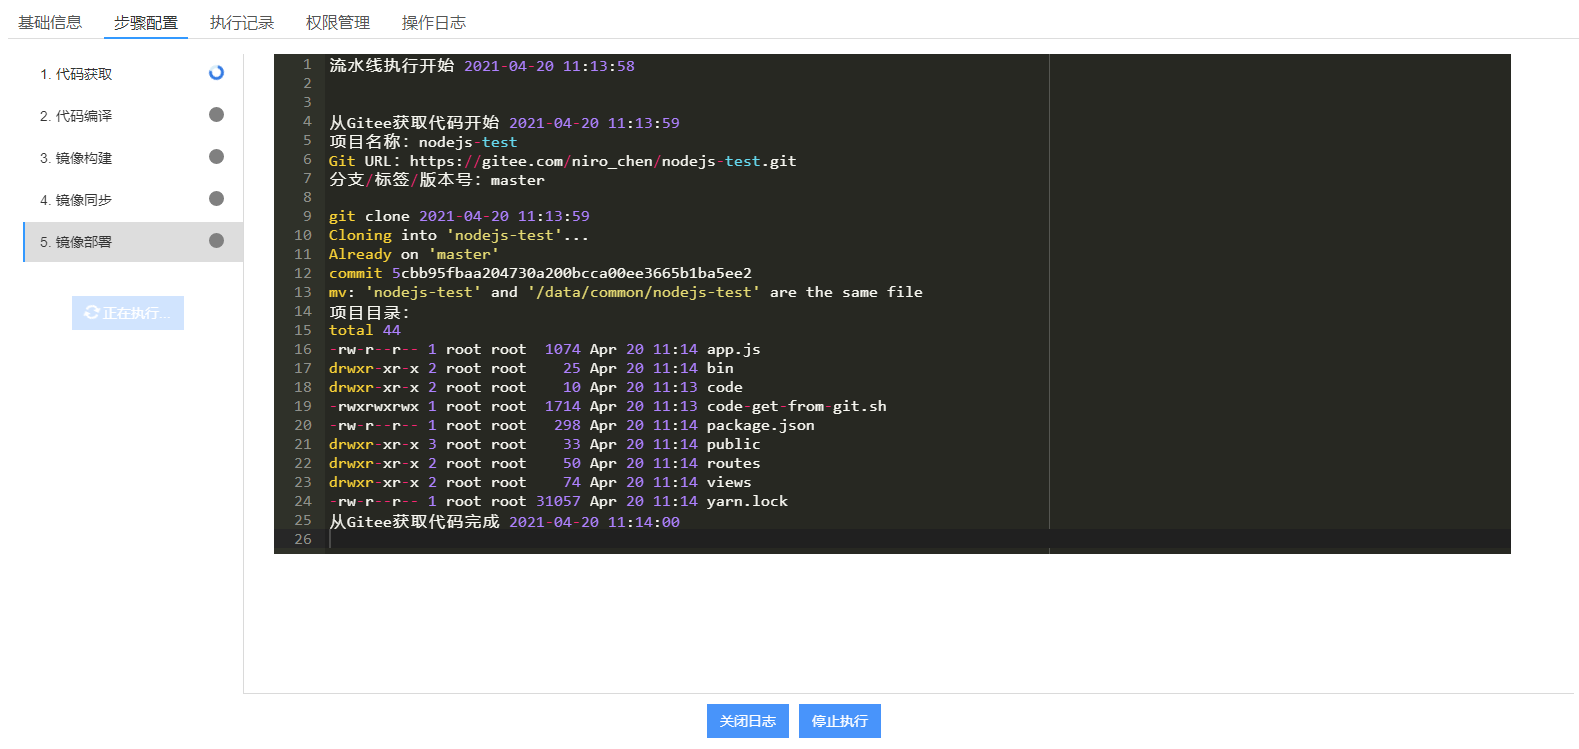Click the "Already on 'master'" line
The image size is (1579, 749).
click(414, 254)
